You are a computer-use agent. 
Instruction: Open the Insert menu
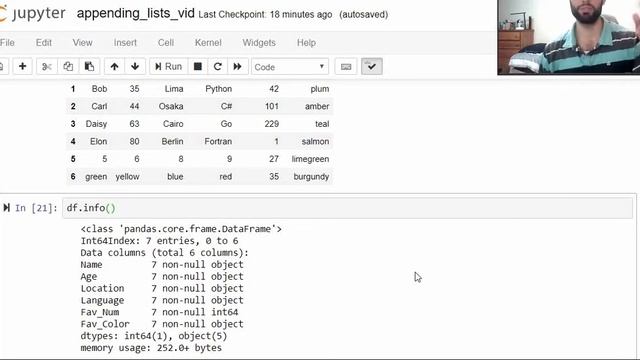click(125, 42)
